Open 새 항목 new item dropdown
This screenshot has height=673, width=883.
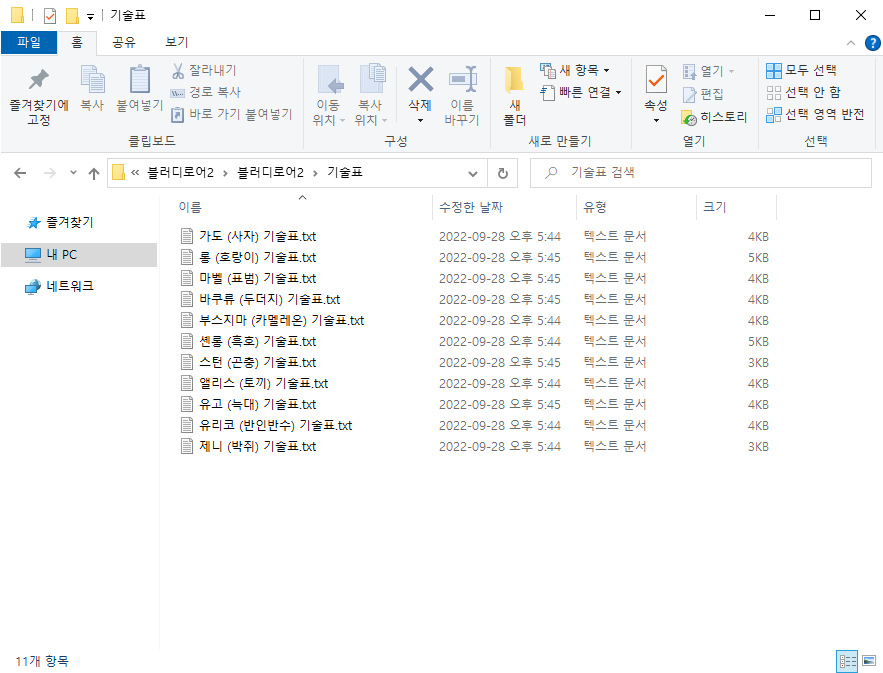point(574,70)
